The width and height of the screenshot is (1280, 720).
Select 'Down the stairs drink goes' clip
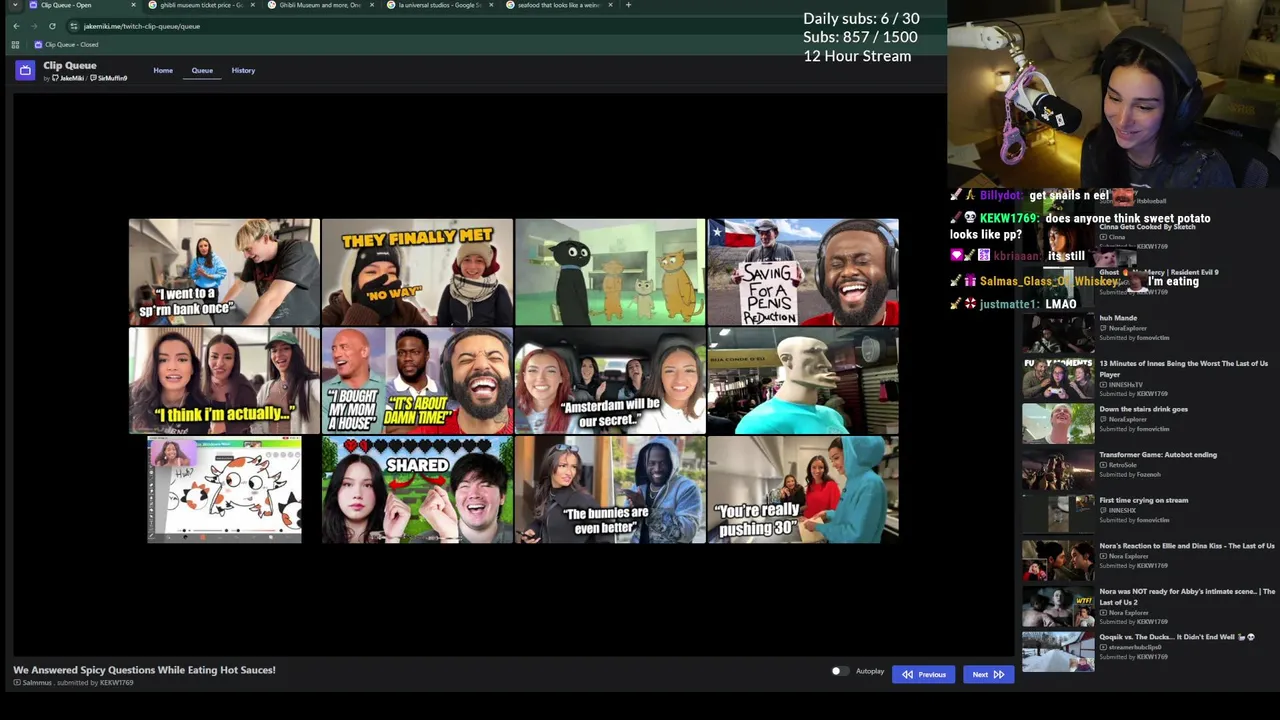[1147, 423]
